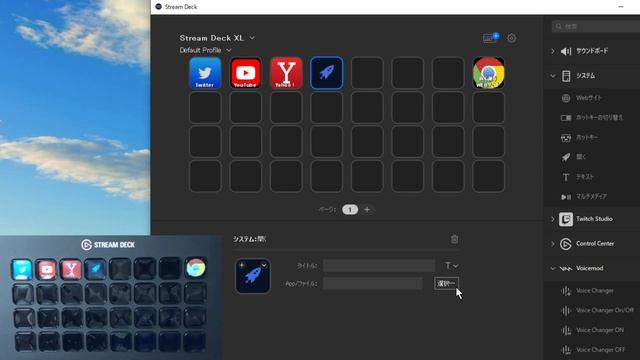640x360 pixels.
Task: Open the Stream Deck XL device dropdown
Action: pos(217,38)
